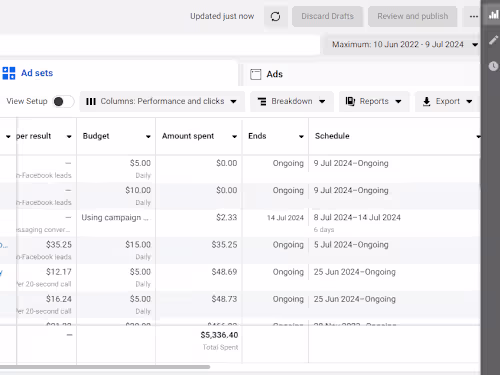
Task: Open the Reports dropdown menu
Action: (374, 101)
